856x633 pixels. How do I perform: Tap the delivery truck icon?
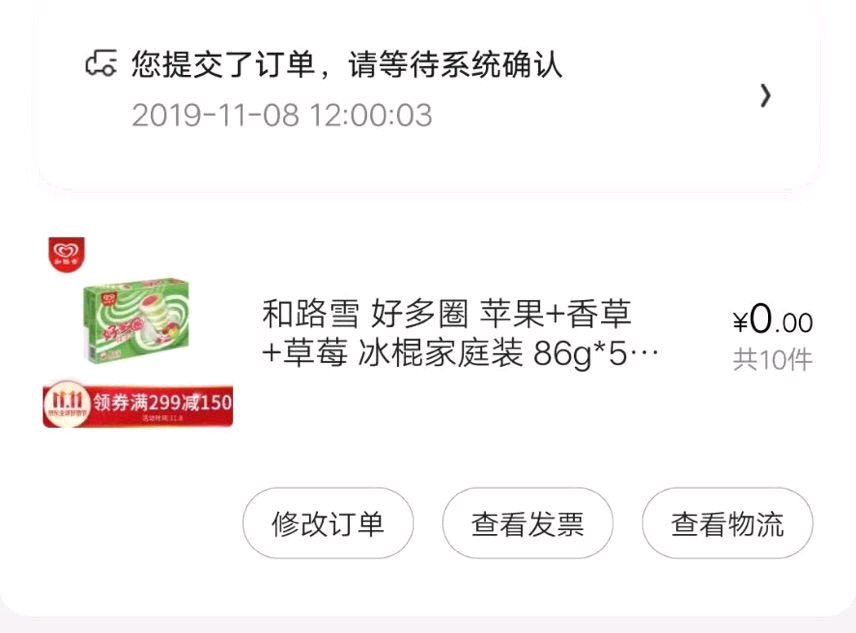coord(101,63)
